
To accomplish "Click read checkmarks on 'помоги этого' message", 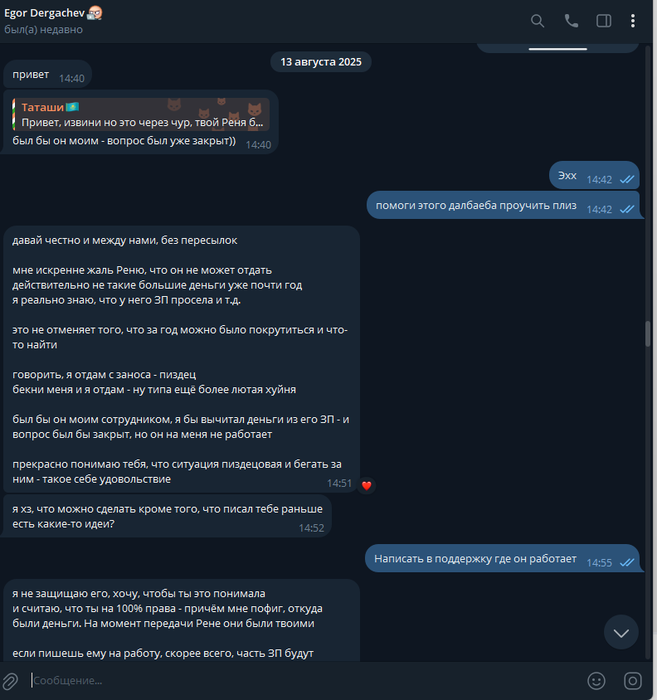I will tap(627, 209).
